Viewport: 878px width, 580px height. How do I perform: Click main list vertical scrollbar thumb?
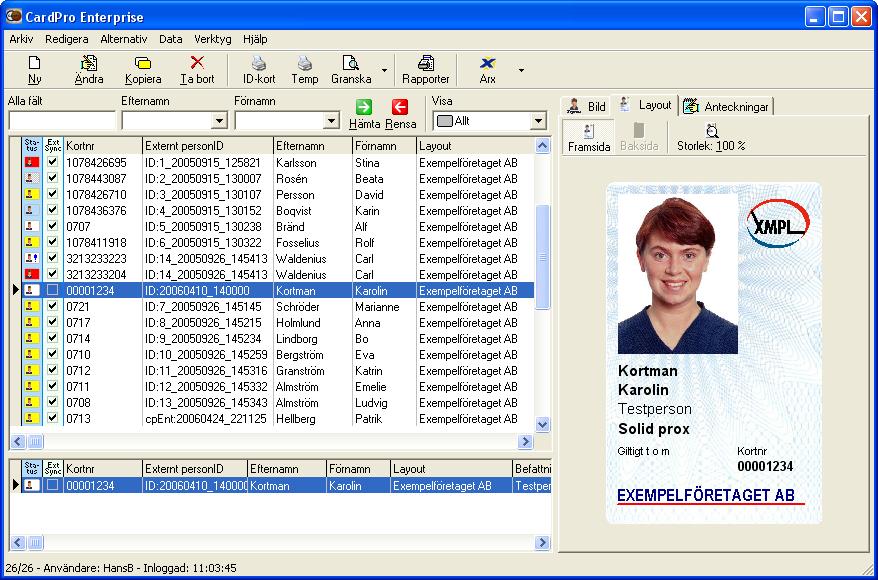543,257
